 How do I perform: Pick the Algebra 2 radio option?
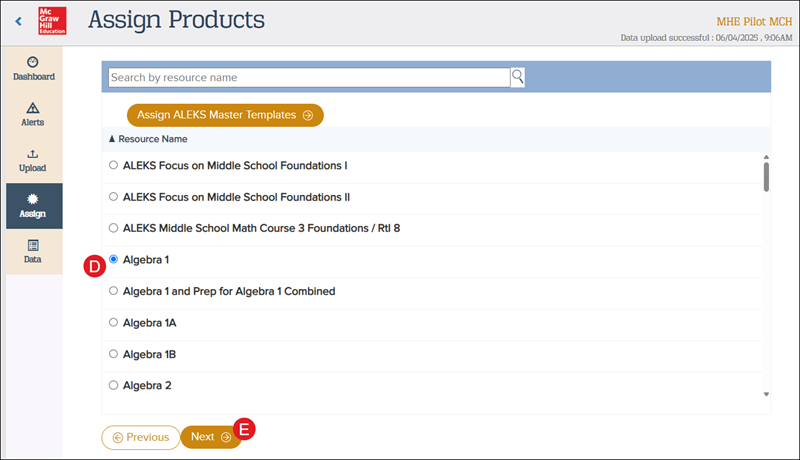[113, 385]
